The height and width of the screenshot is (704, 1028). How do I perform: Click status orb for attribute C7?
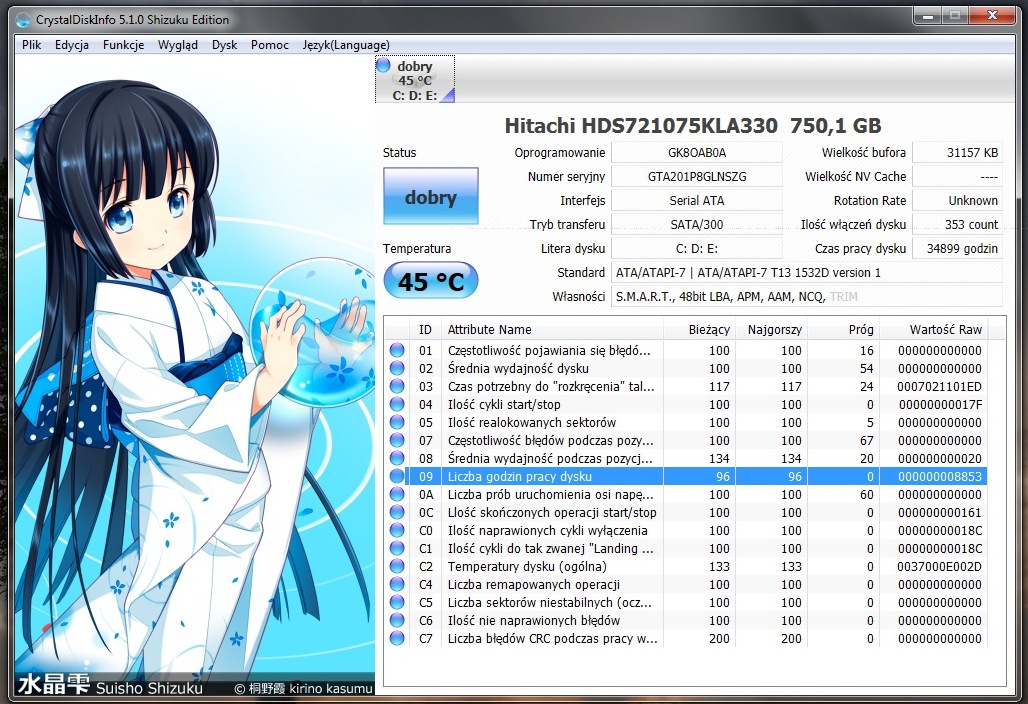(x=397, y=638)
